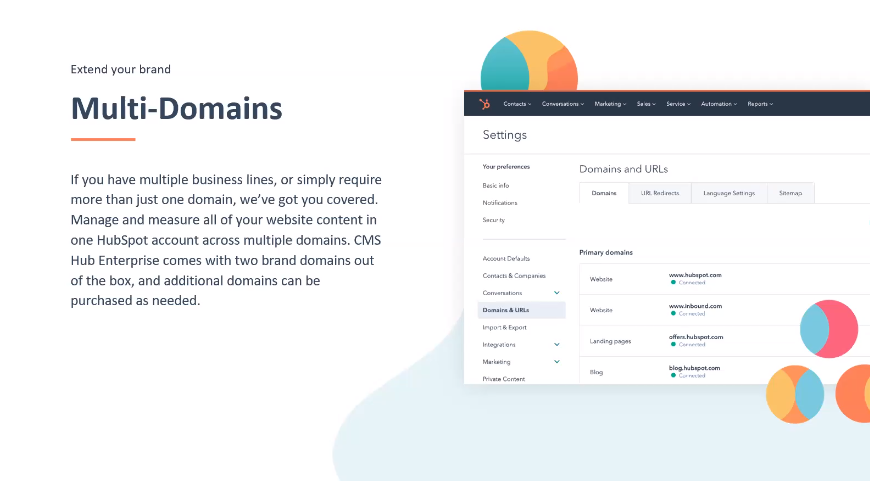Click Connected status under offers.hubspot.com

[688, 345]
